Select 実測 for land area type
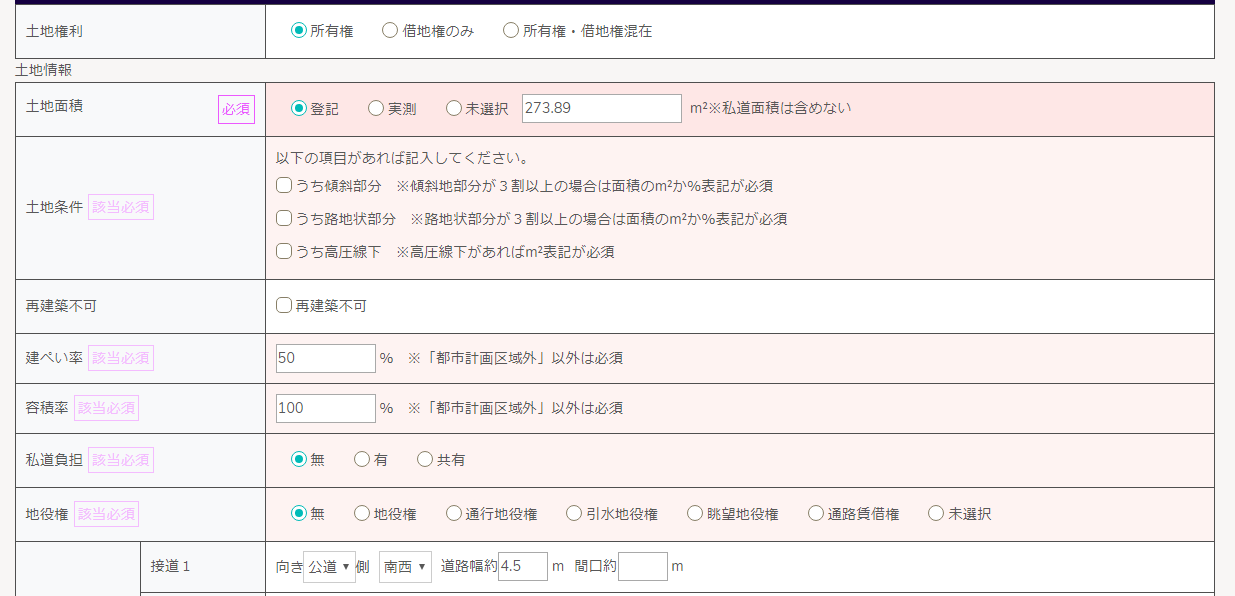 [376, 109]
